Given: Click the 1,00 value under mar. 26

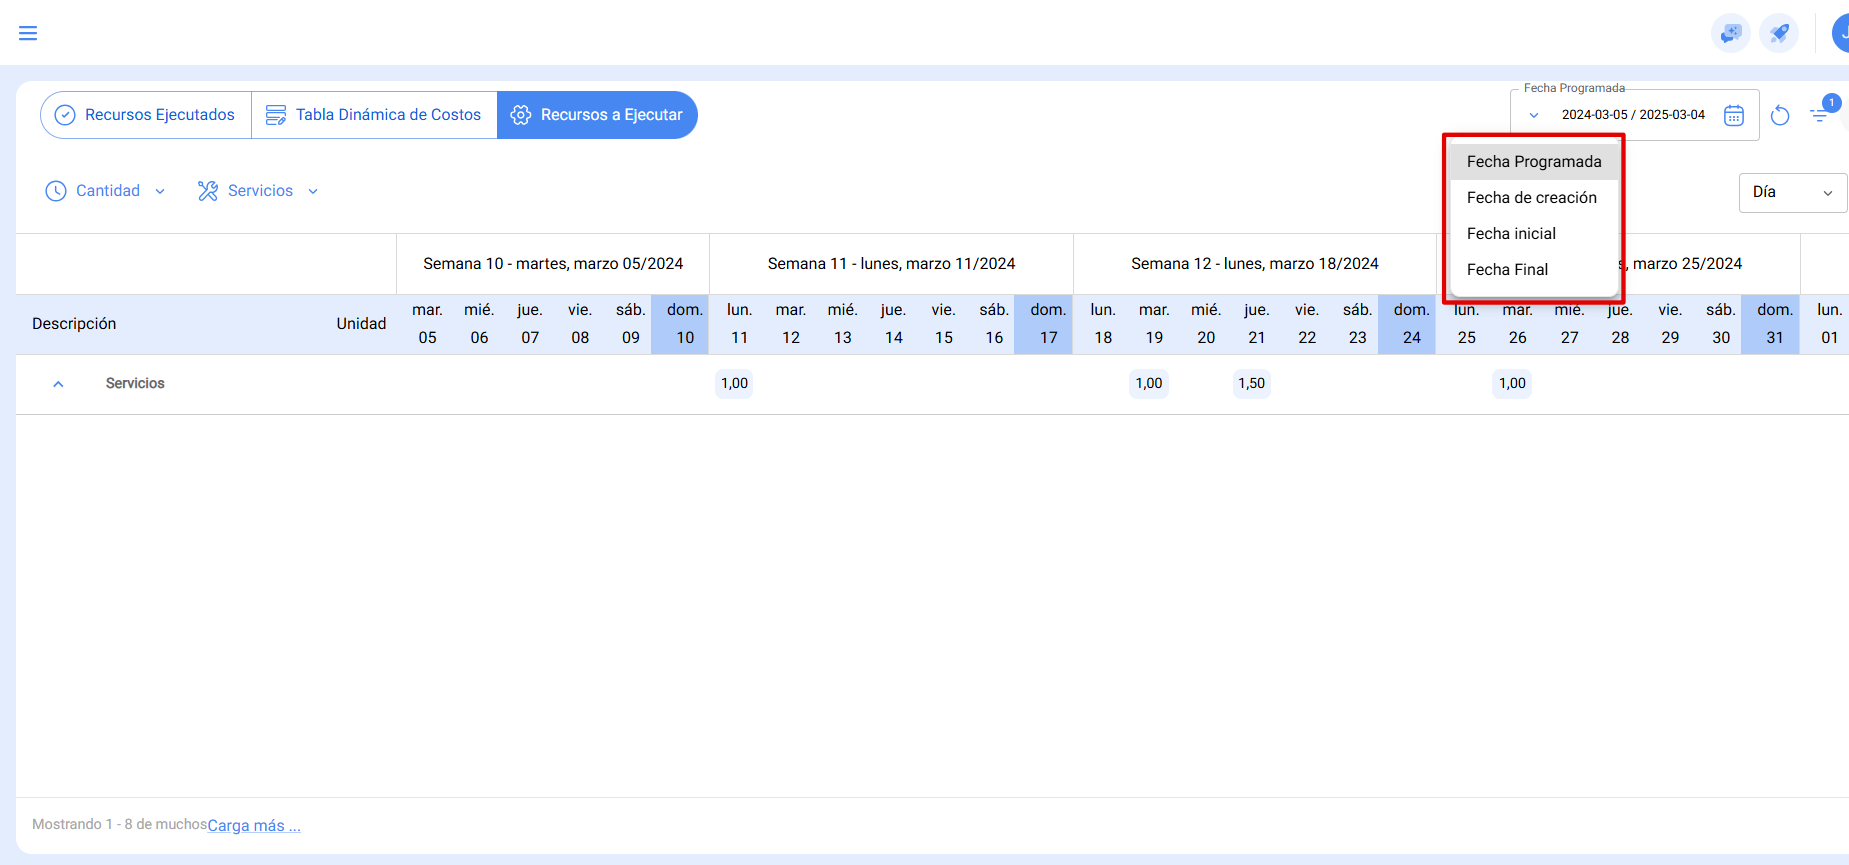Looking at the screenshot, I should [x=1512, y=383].
